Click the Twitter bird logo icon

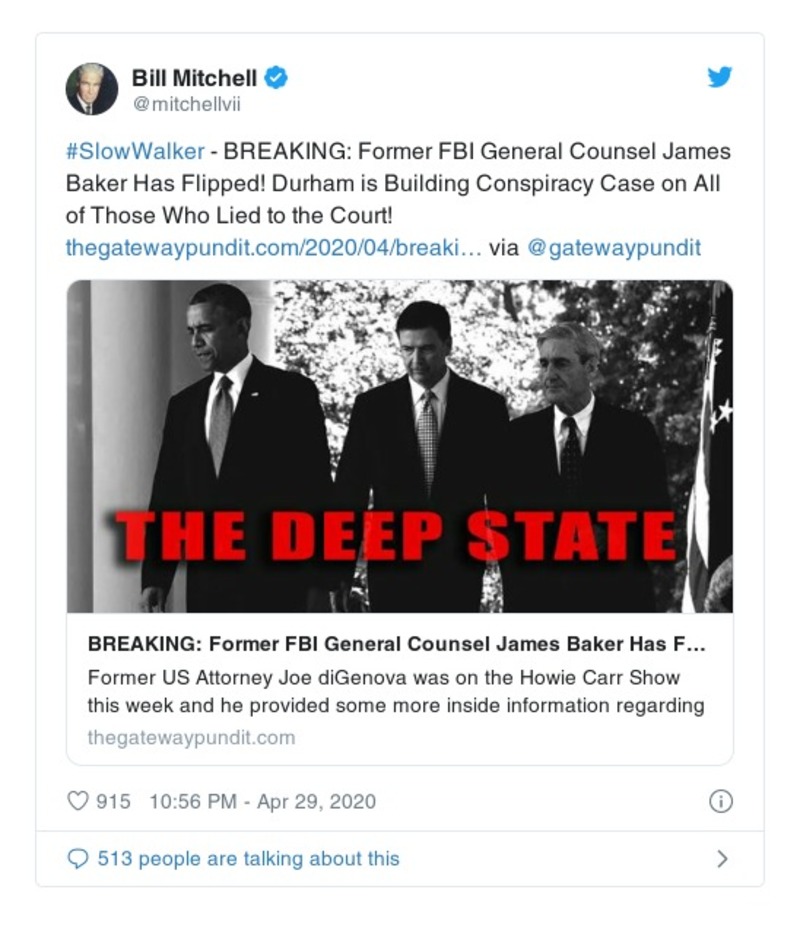click(720, 78)
